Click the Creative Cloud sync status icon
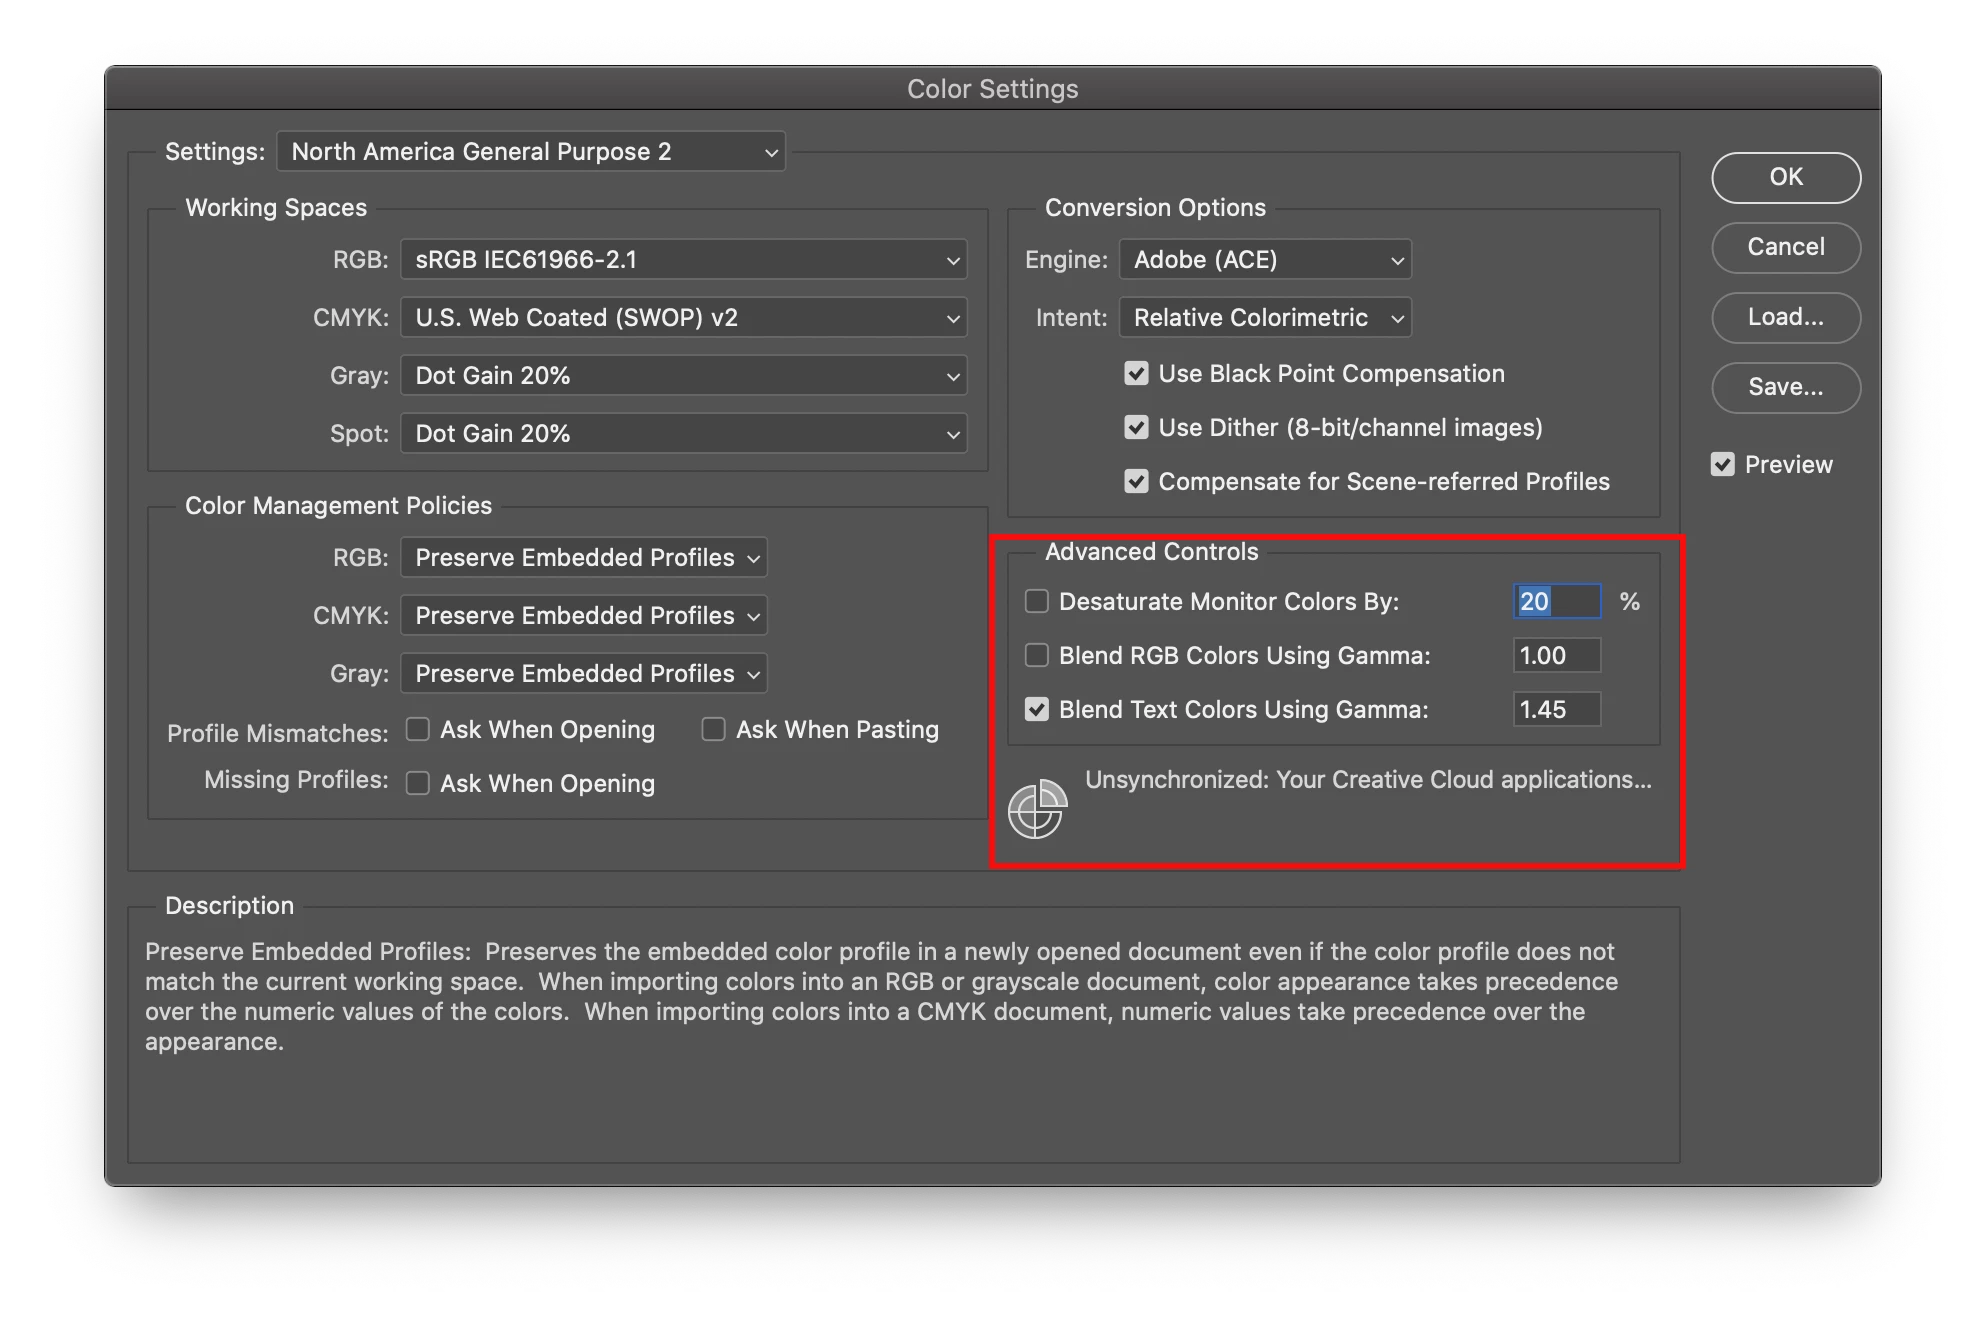Image resolution: width=1986 pixels, height=1324 pixels. point(1037,809)
